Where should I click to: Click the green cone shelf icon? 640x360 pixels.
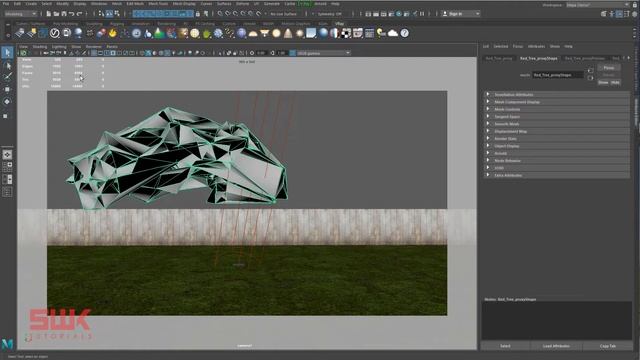(159, 33)
